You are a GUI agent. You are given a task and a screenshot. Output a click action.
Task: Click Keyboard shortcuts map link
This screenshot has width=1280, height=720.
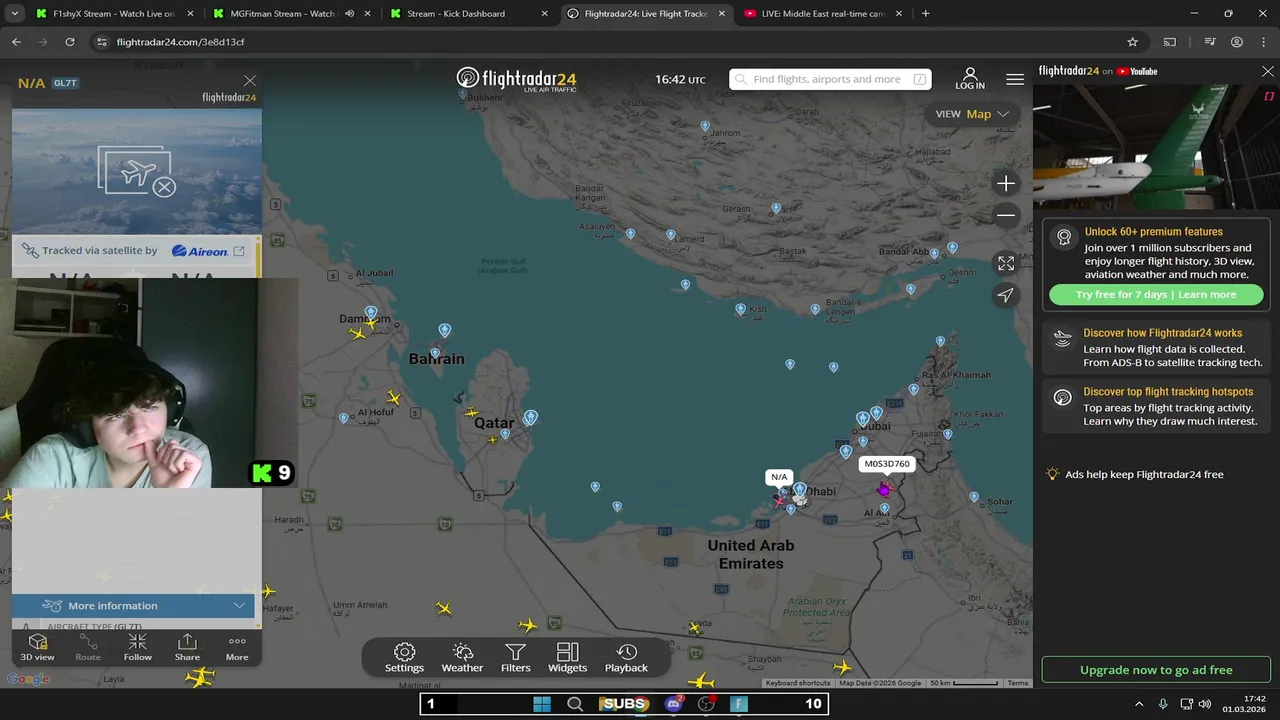pos(798,683)
